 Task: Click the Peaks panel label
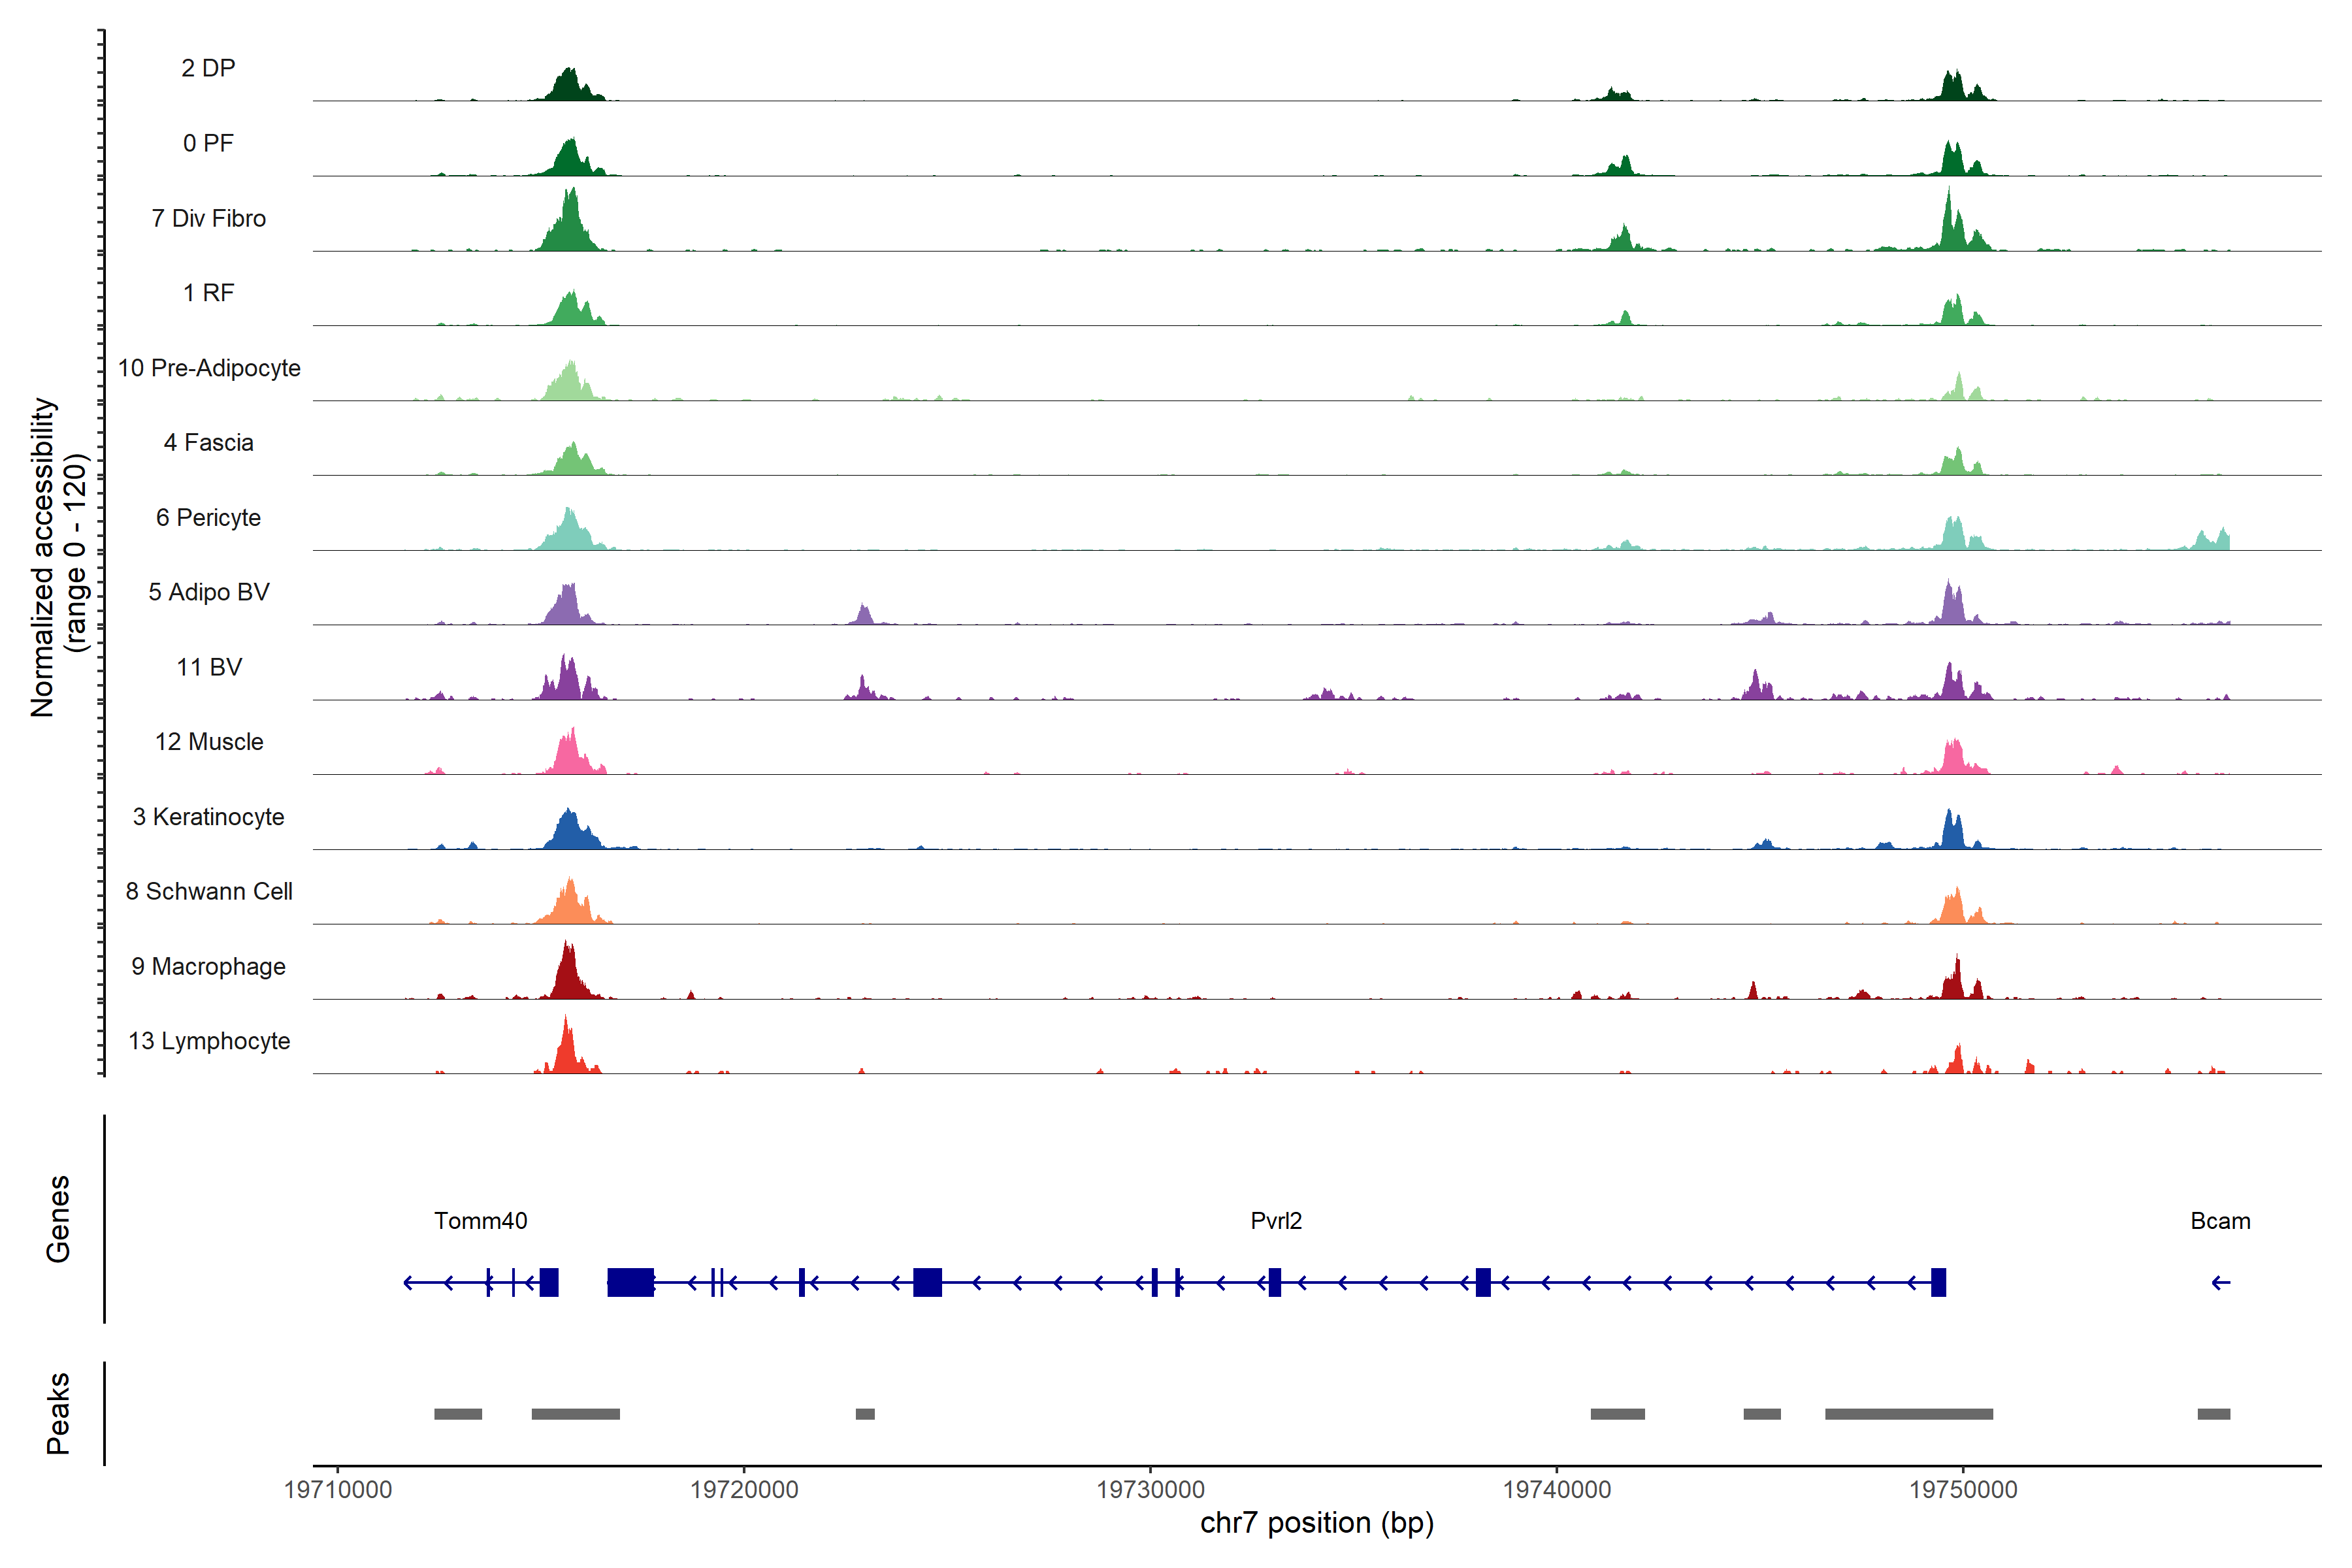pos(58,1413)
